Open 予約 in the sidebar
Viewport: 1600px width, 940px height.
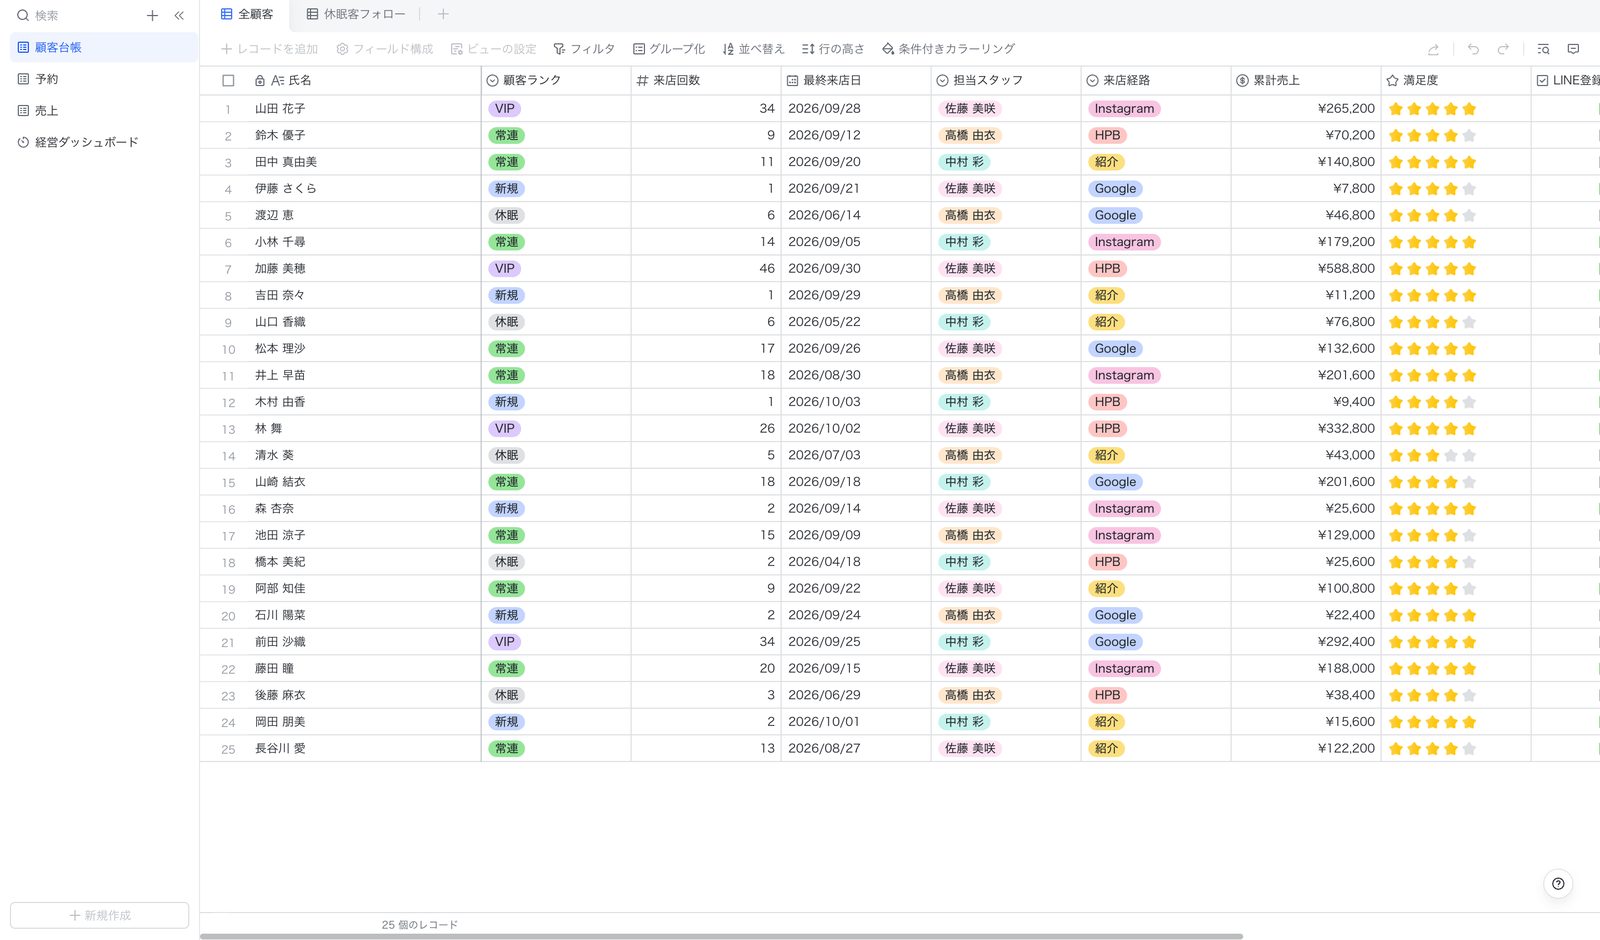click(x=104, y=79)
